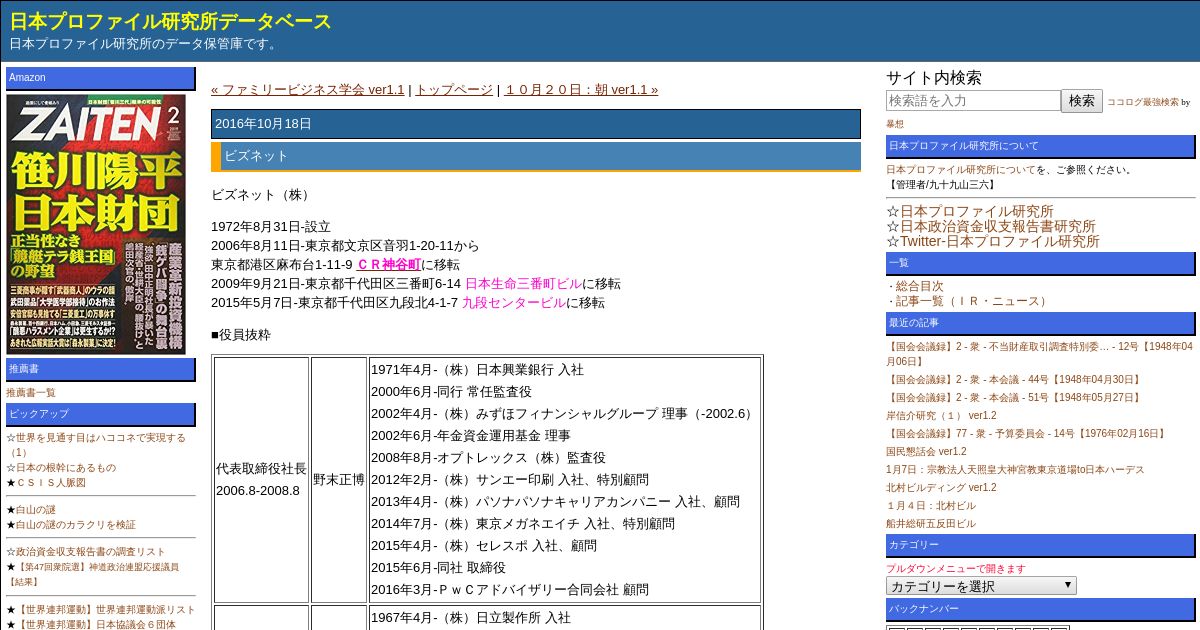
Task: Open the ＣＲ神谷町 link
Action: click(389, 265)
